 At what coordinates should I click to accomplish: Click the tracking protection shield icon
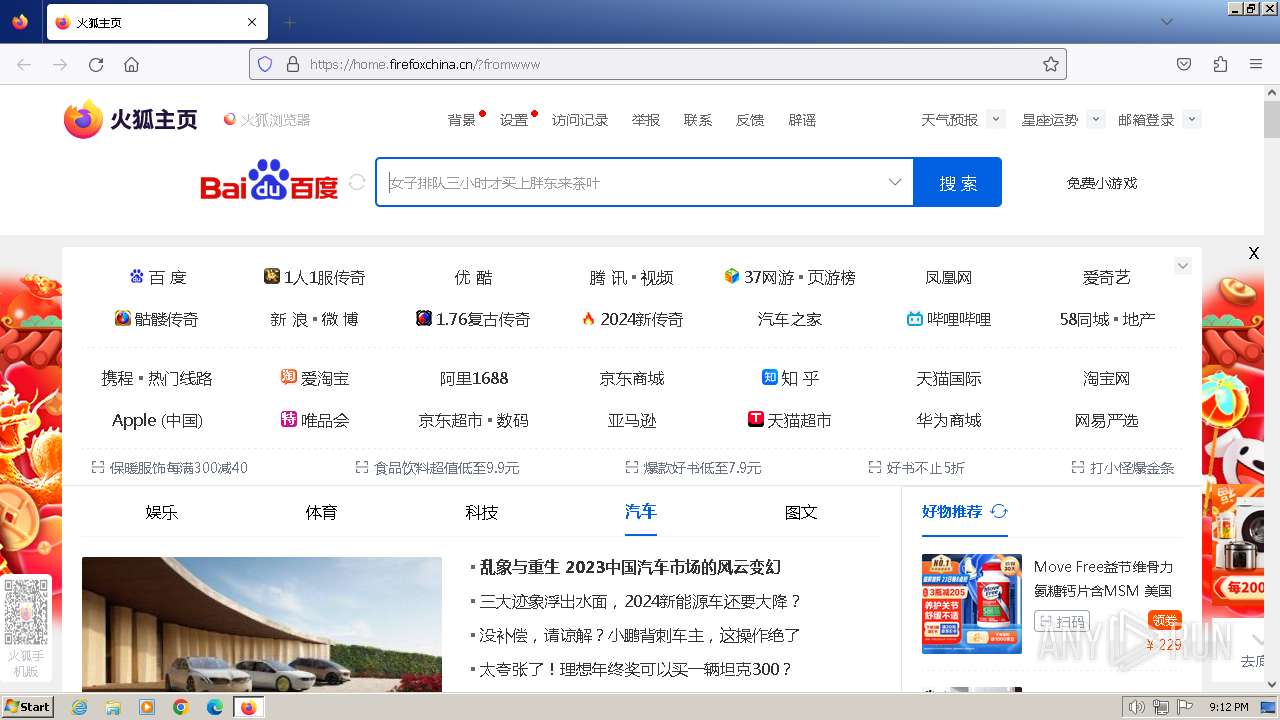[265, 64]
